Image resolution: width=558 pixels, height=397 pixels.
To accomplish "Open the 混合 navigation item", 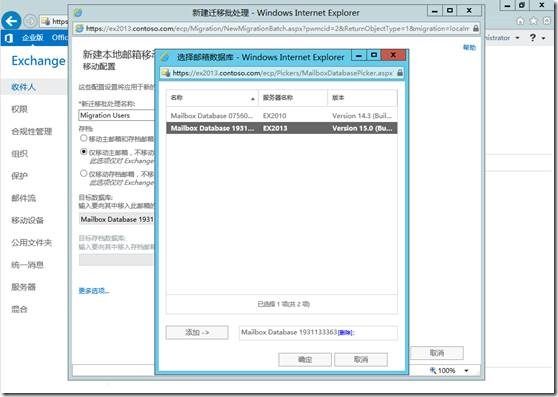I will point(19,309).
